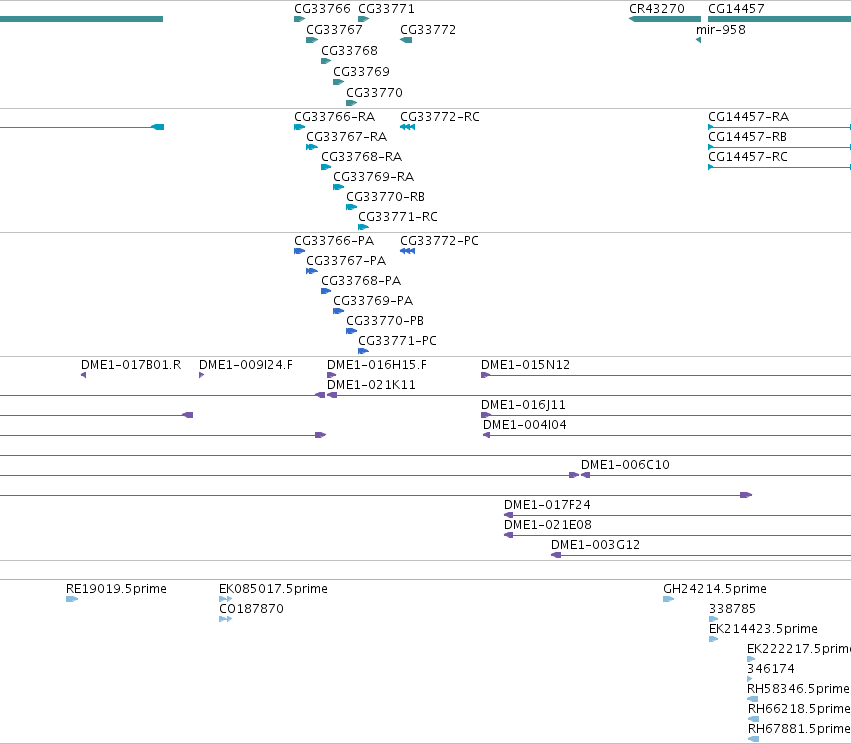Open the CG33770 gene label
Image resolution: width=851 pixels, height=744 pixels.
(374, 93)
